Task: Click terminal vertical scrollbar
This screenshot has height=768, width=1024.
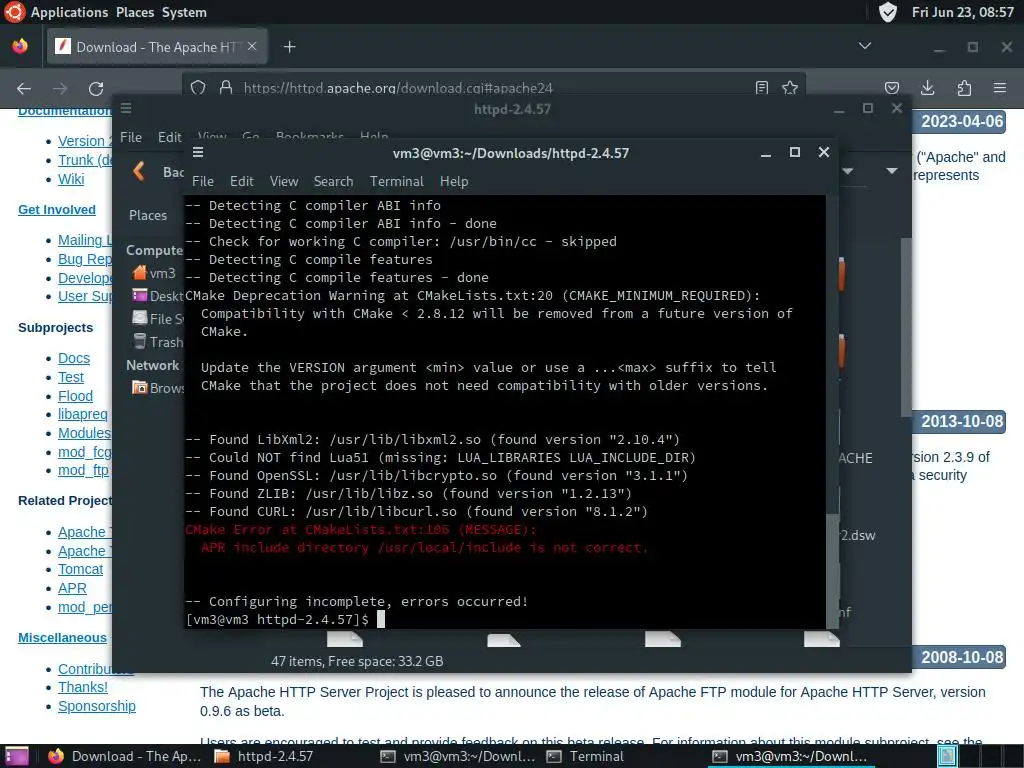Action: pyautogui.click(x=831, y=571)
